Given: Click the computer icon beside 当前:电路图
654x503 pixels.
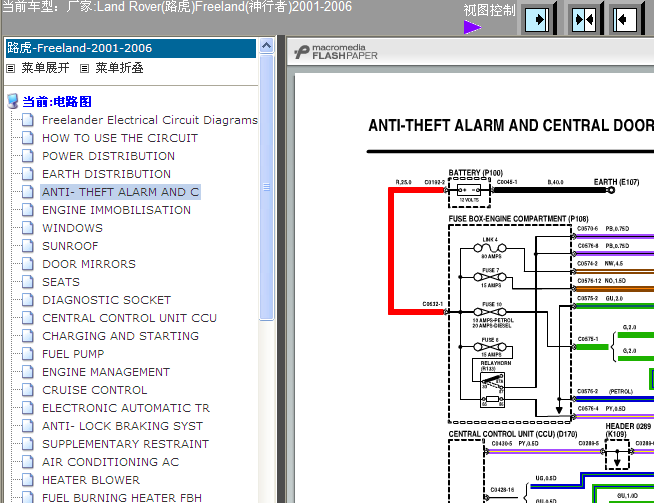Looking at the screenshot, I should [x=13, y=101].
